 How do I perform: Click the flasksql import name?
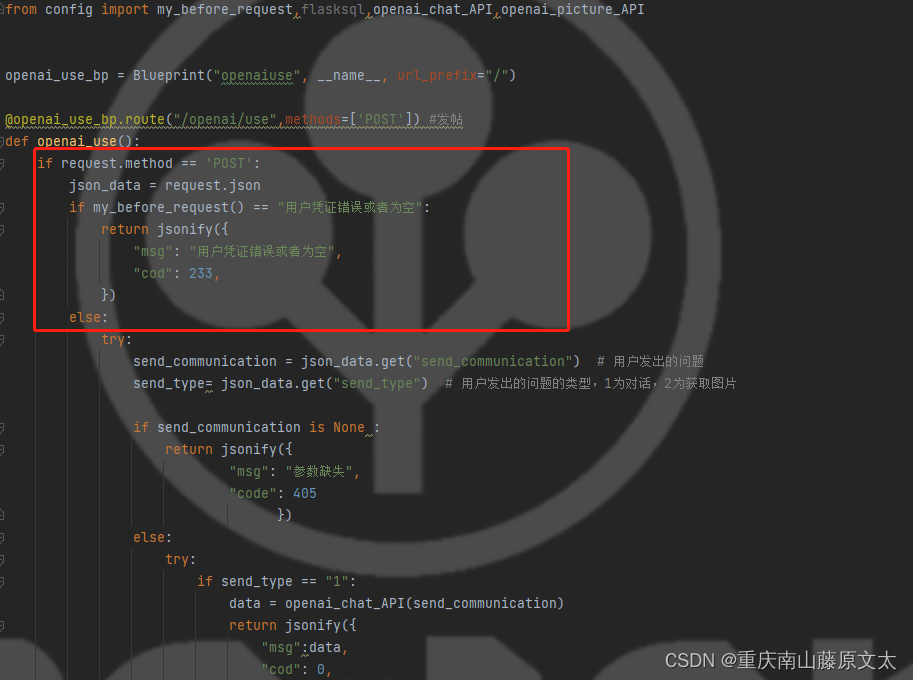pyautogui.click(x=332, y=10)
